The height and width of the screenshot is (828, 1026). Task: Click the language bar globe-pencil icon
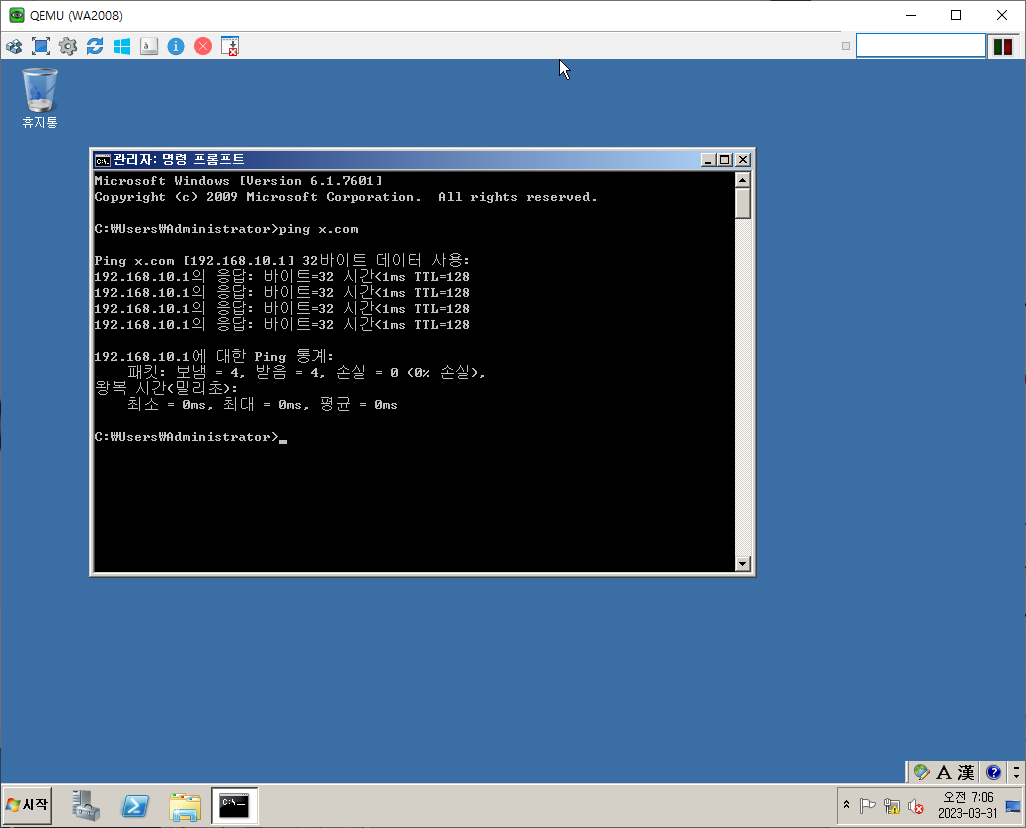coord(922,772)
